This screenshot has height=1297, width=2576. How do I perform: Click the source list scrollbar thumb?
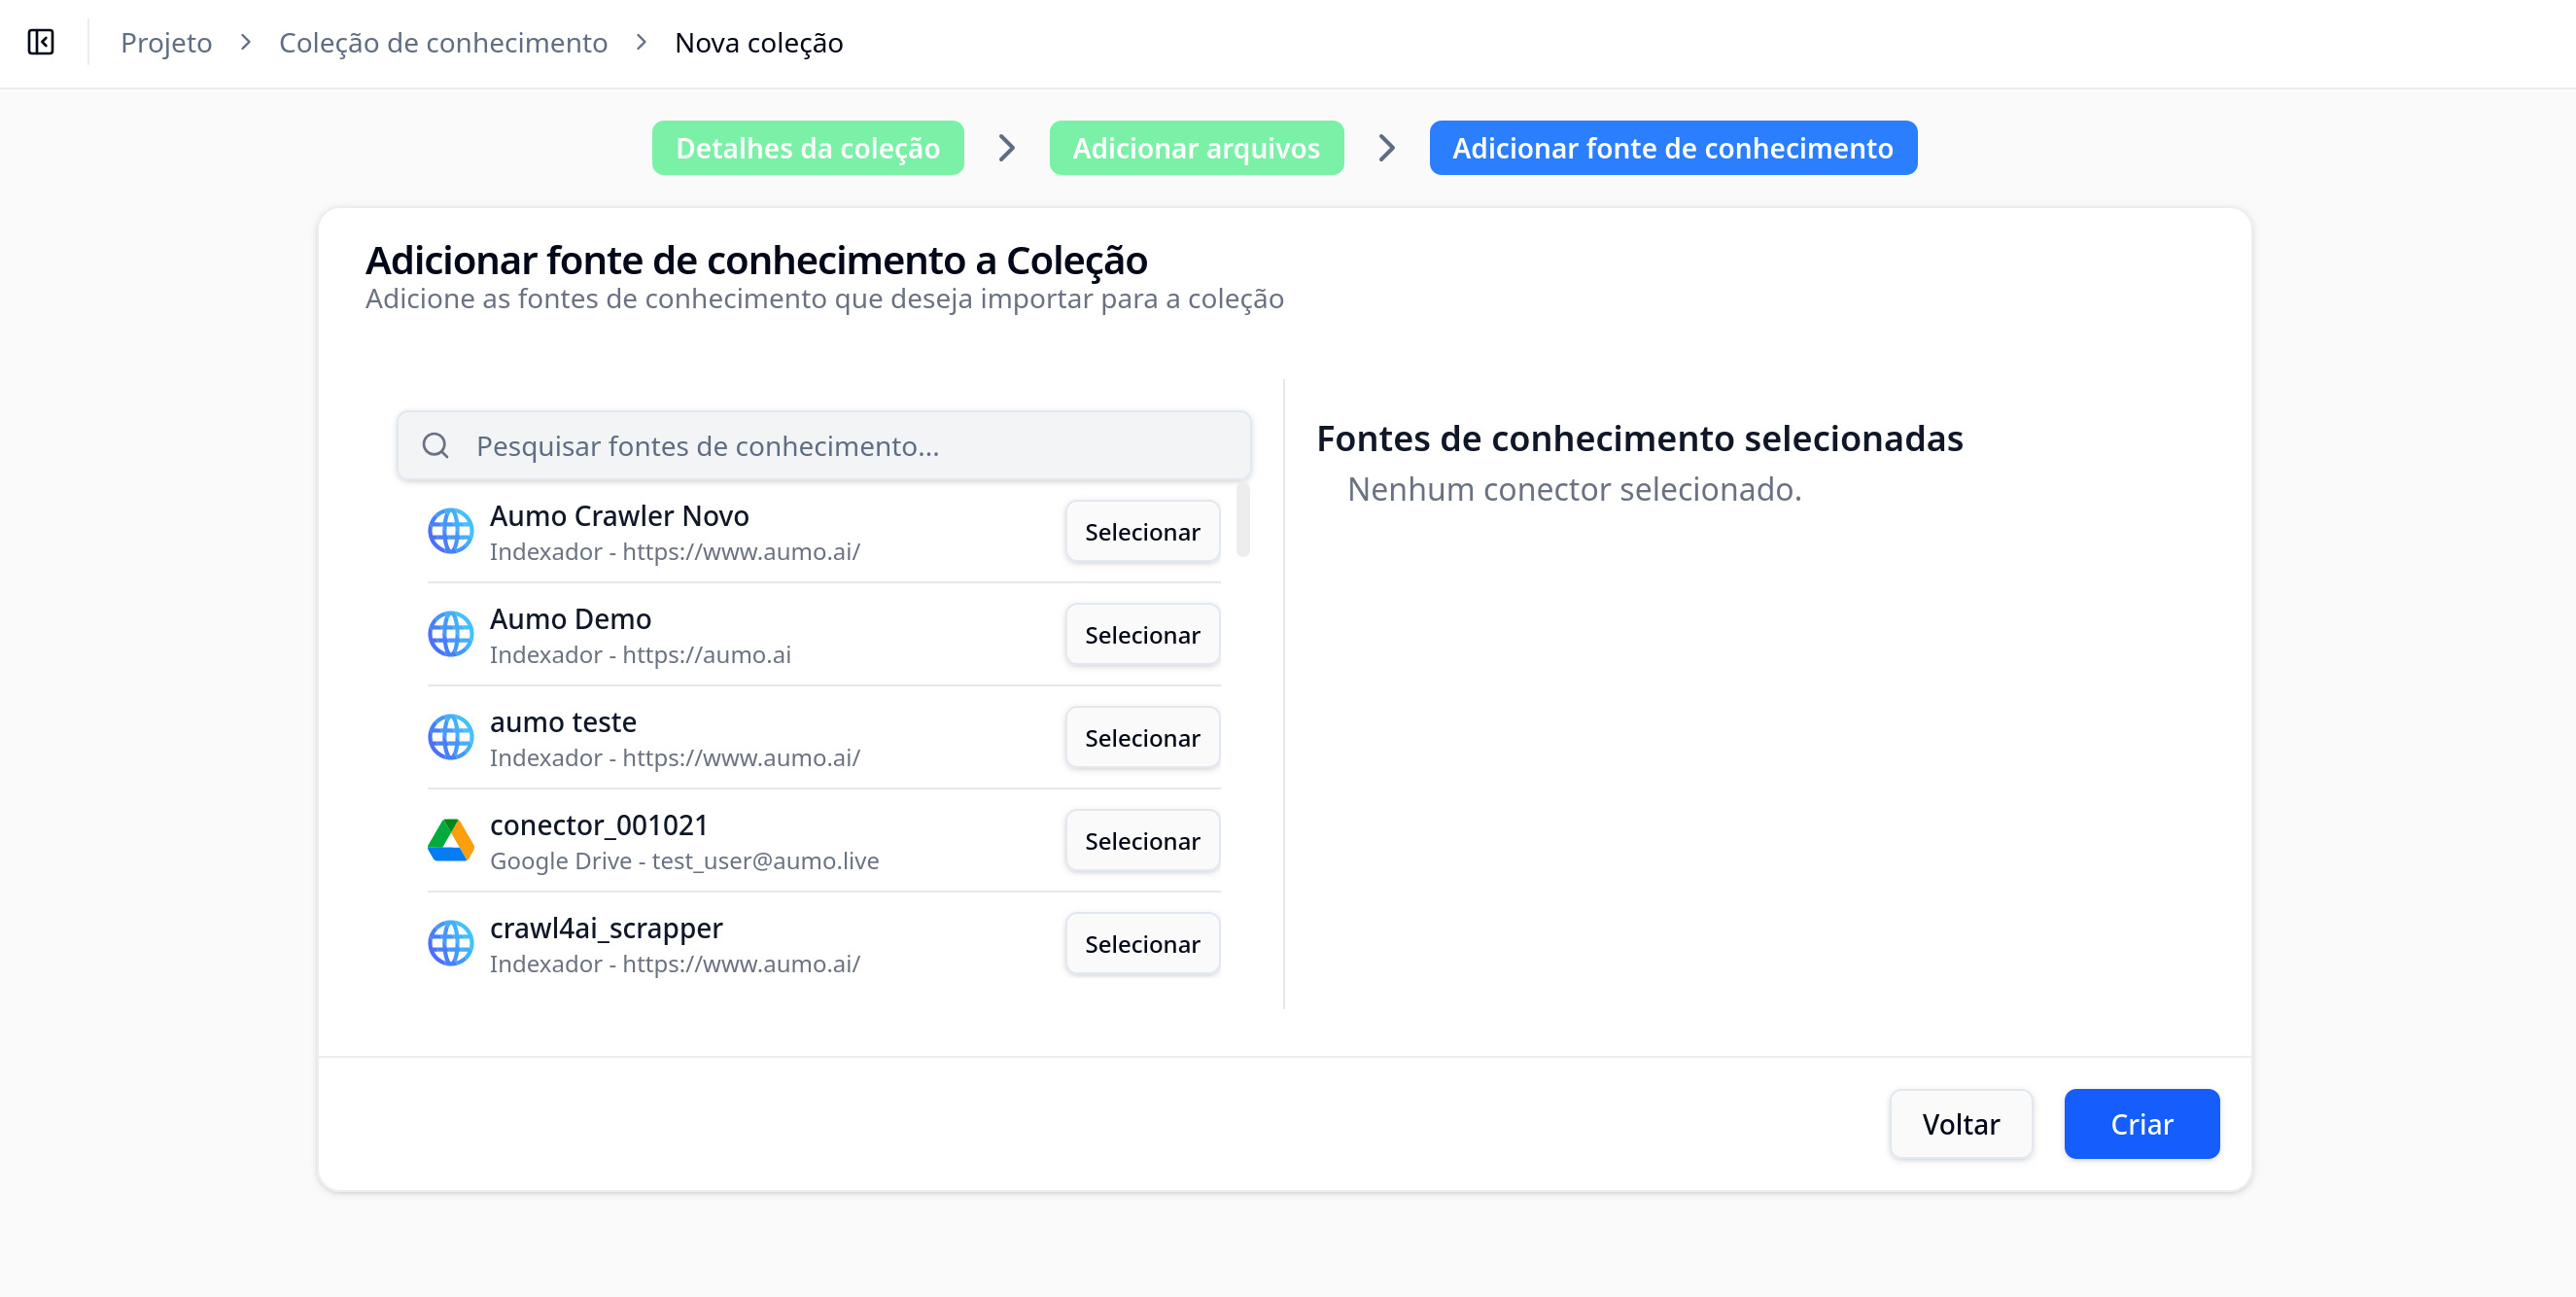[1242, 520]
